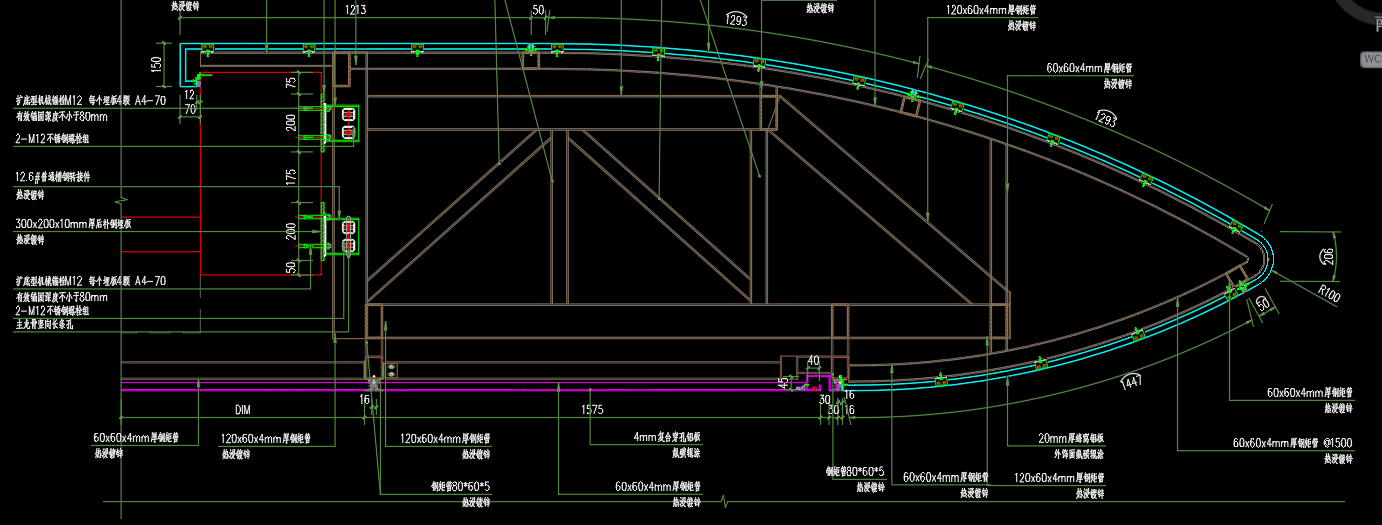
Task: Click the 150 vertical dimension text
Action: [156, 64]
